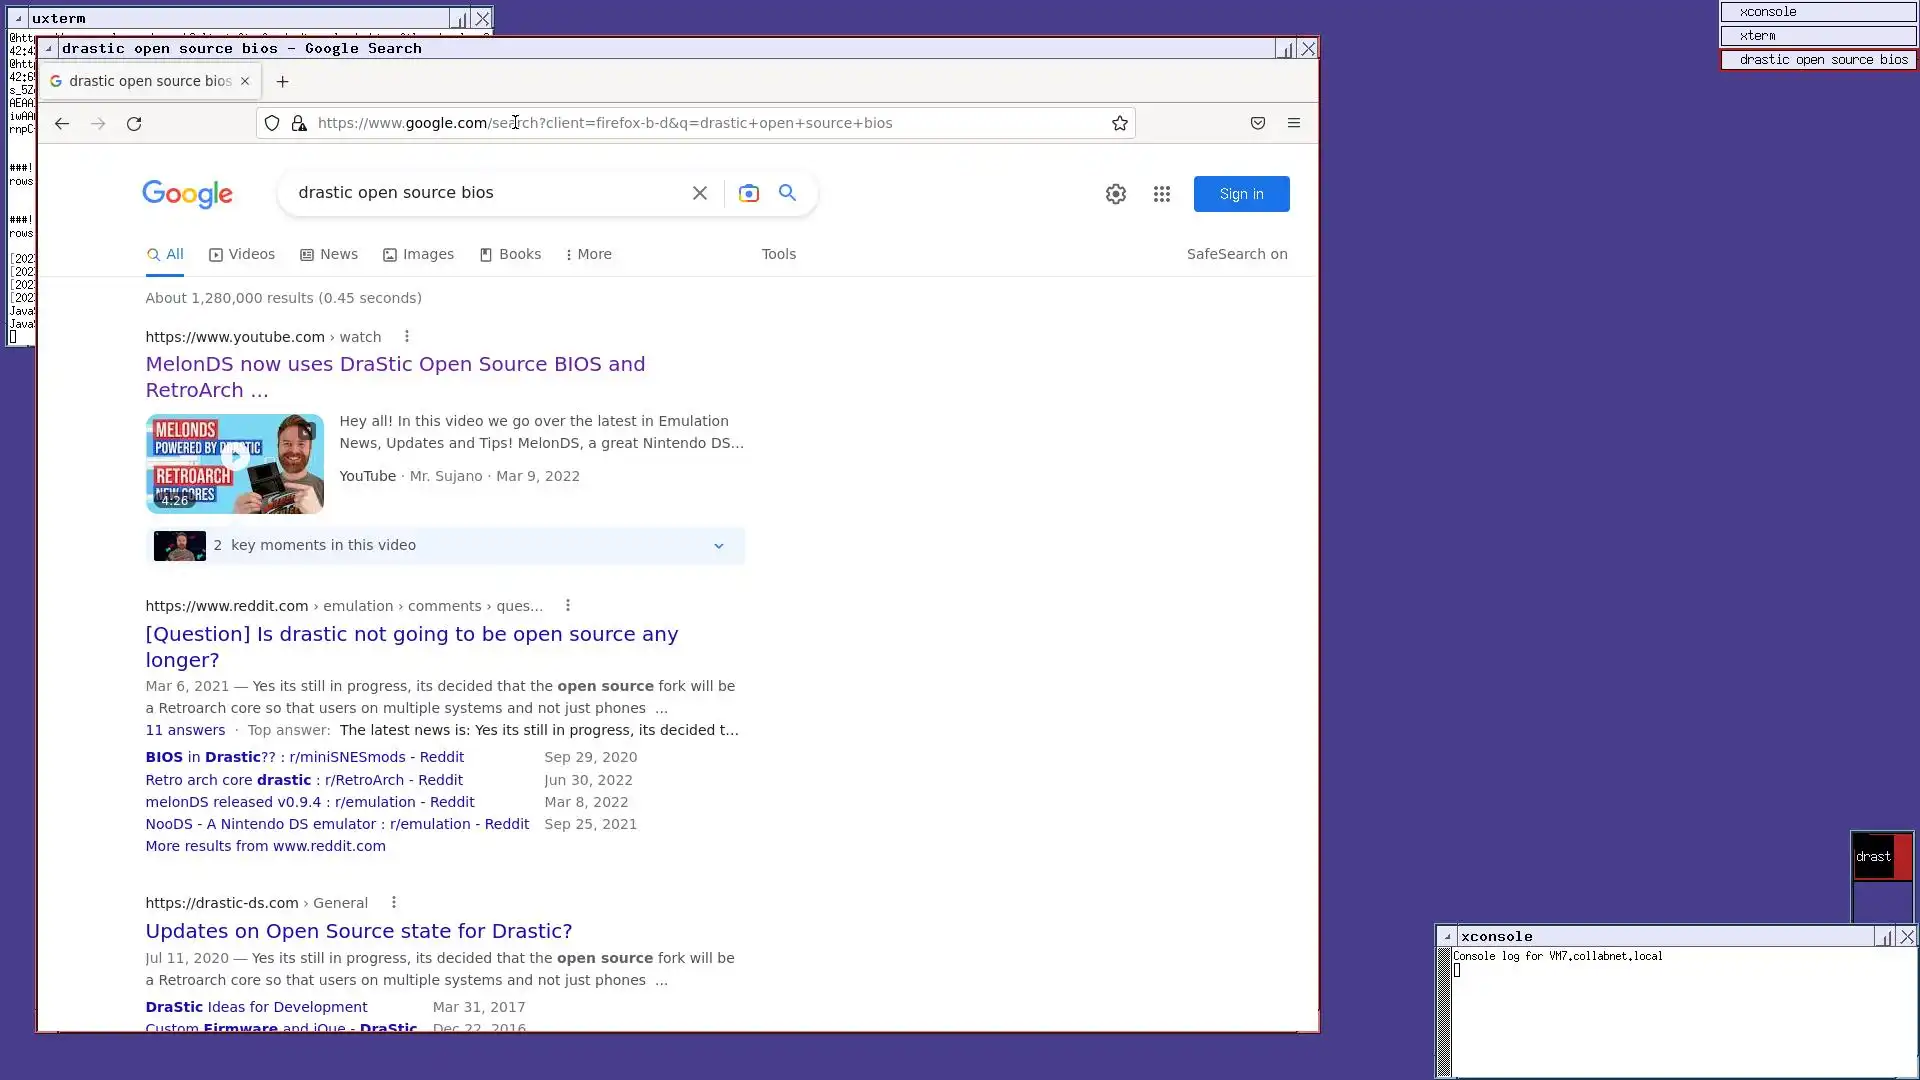The height and width of the screenshot is (1080, 1920).
Task: Switch to the Videos results tab
Action: click(x=242, y=254)
